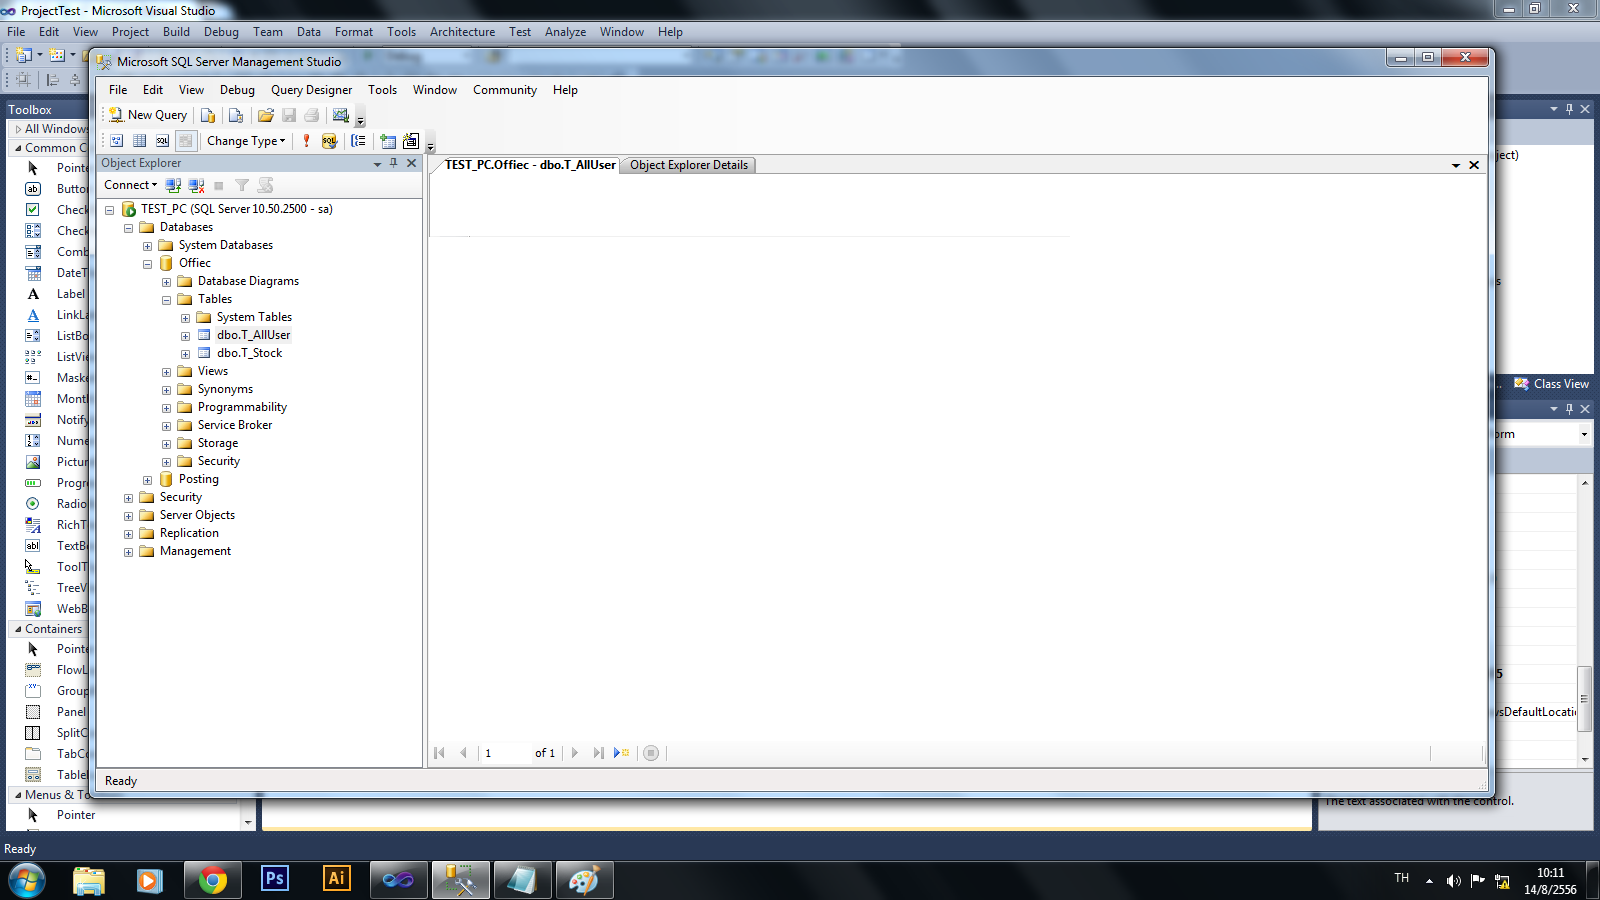Click the Add New Derived Table icon
Image resolution: width=1600 pixels, height=900 pixels.
click(411, 141)
